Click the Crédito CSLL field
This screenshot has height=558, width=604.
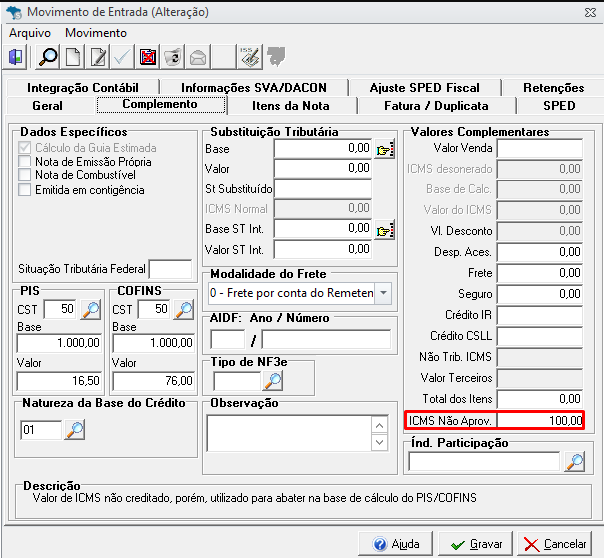click(x=540, y=336)
